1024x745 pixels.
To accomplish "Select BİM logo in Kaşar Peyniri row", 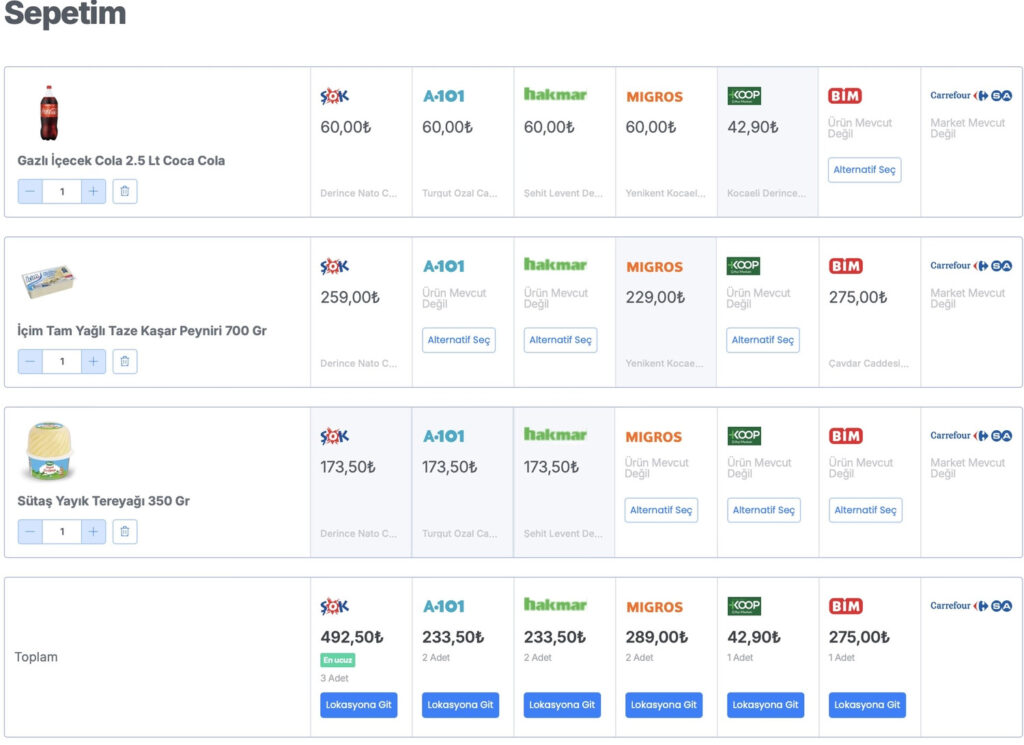I will (845, 266).
